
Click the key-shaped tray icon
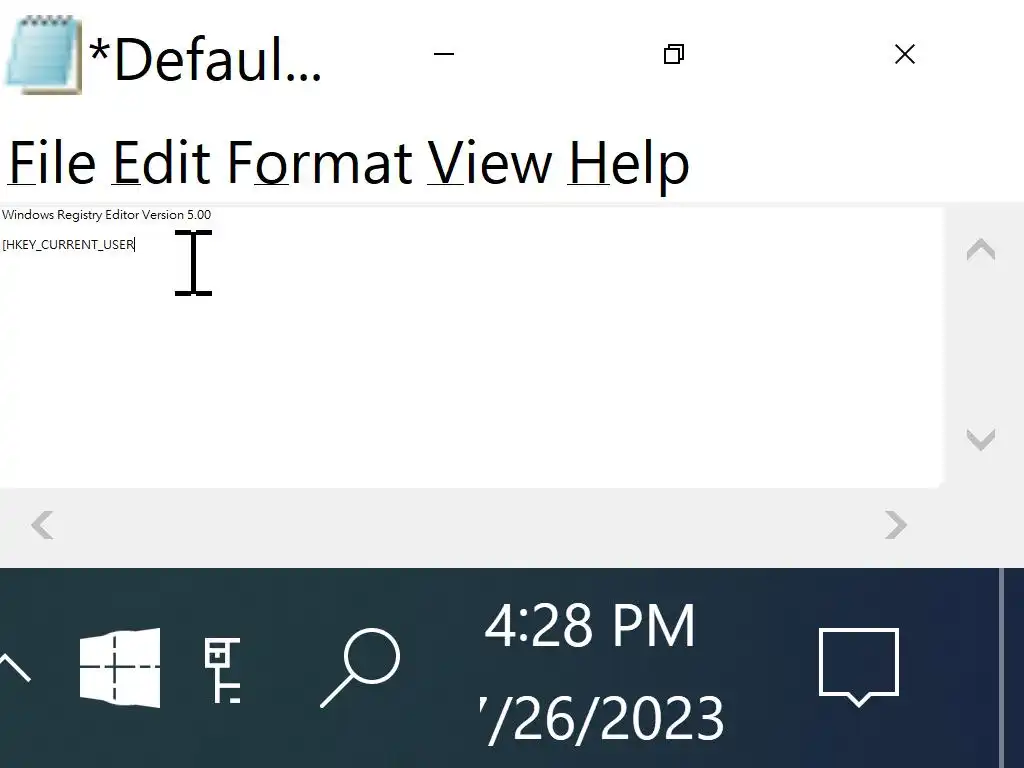[x=223, y=670]
